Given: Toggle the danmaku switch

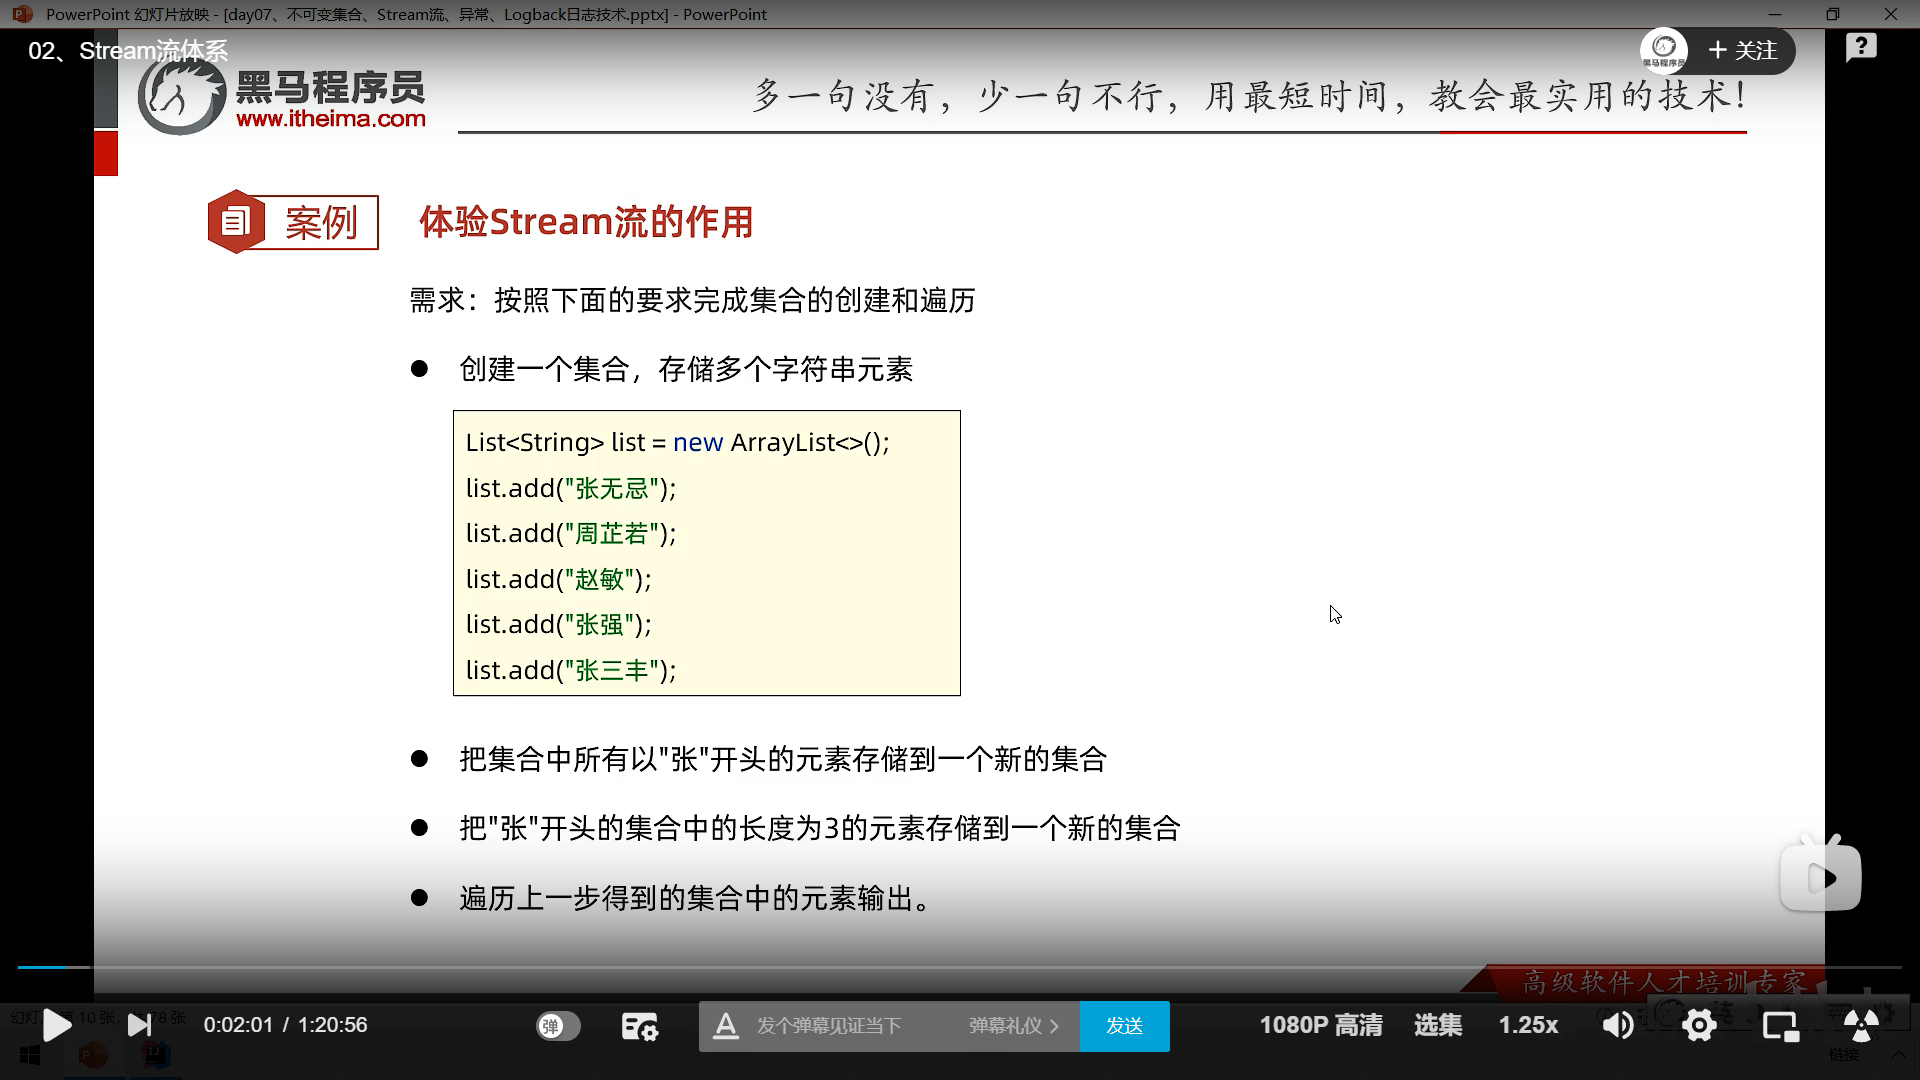Looking at the screenshot, I should (557, 1026).
